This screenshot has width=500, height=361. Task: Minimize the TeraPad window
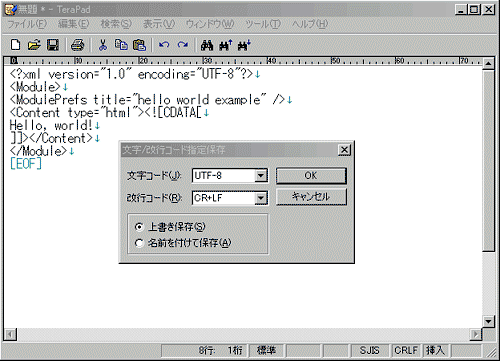point(461,9)
